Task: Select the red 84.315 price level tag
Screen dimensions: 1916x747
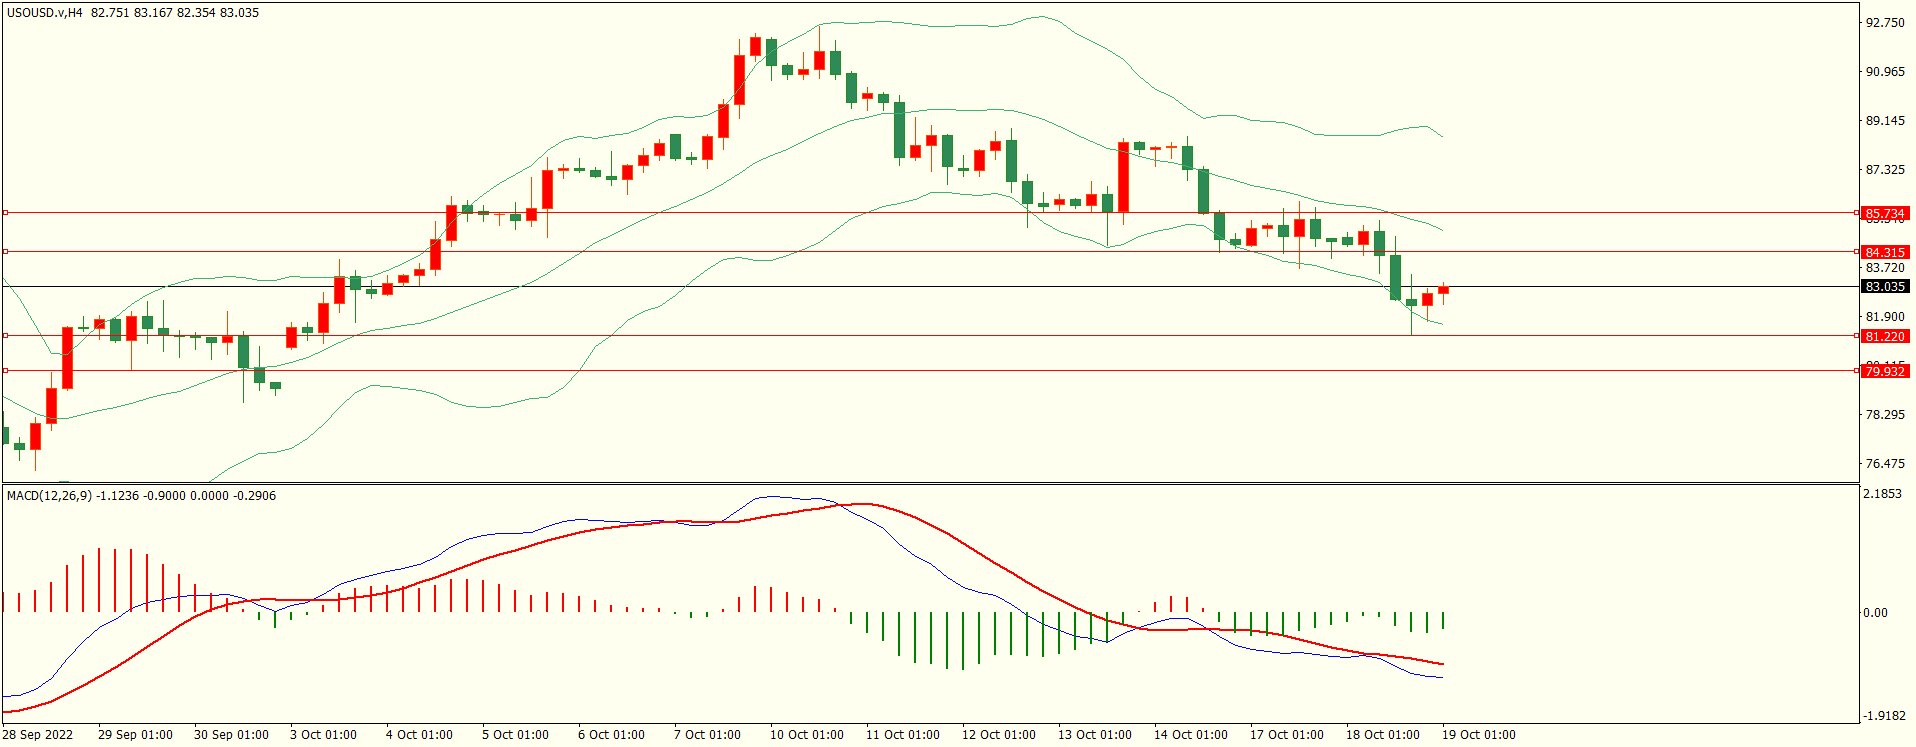Action: point(1885,253)
